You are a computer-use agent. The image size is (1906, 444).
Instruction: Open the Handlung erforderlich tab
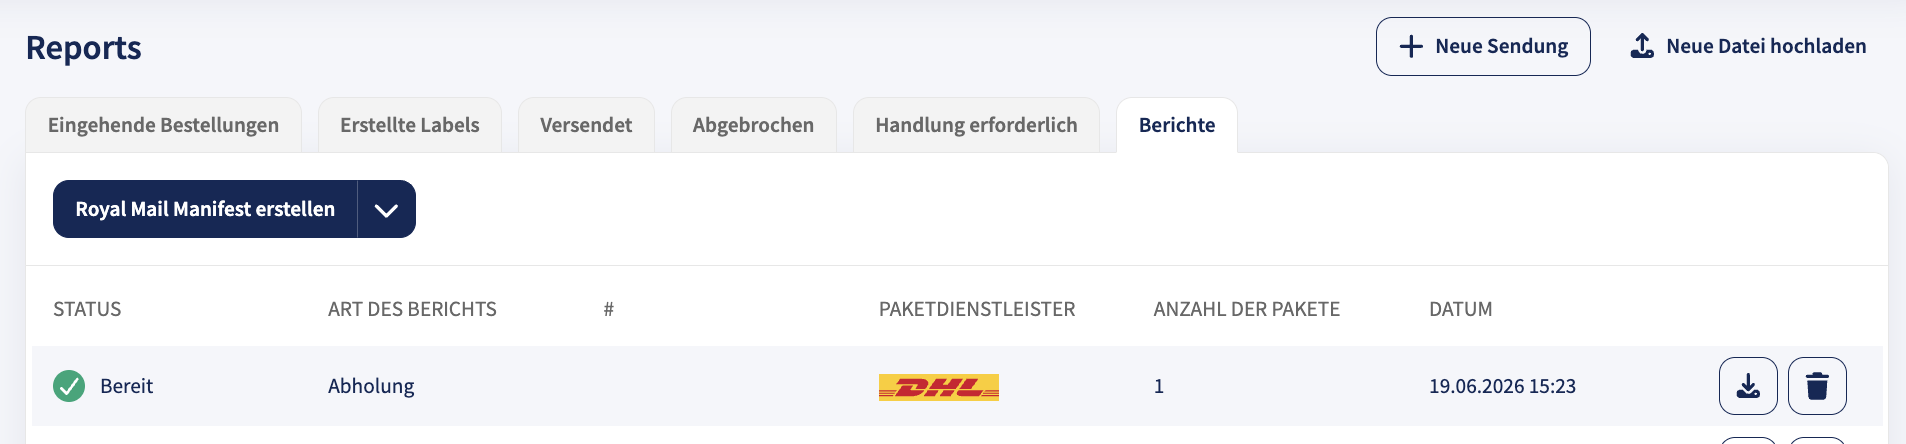976,125
